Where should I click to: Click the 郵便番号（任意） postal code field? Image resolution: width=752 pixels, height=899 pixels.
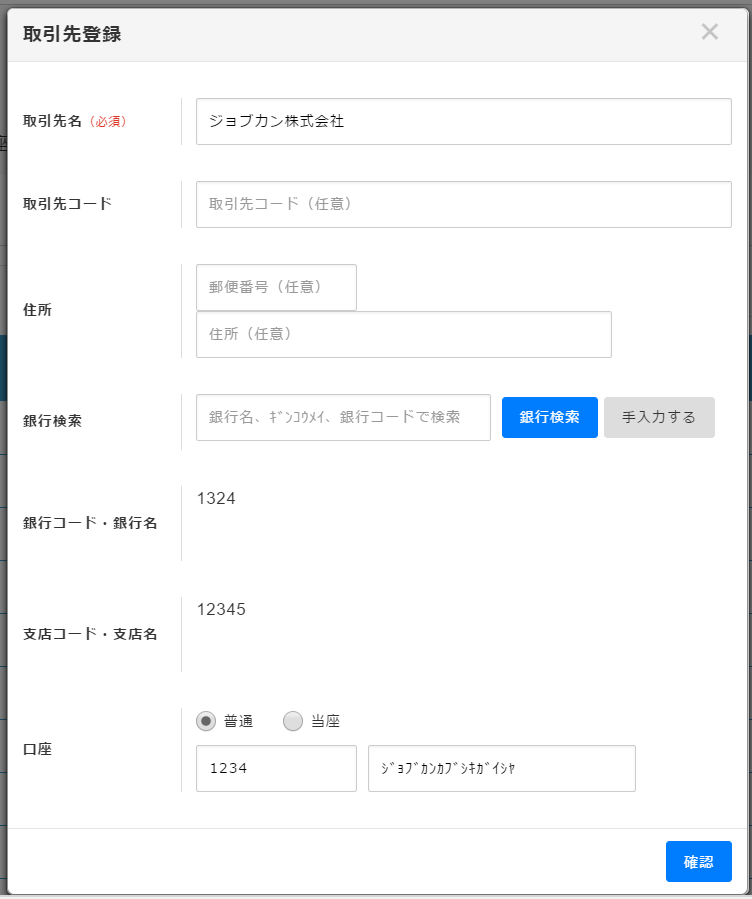point(276,287)
